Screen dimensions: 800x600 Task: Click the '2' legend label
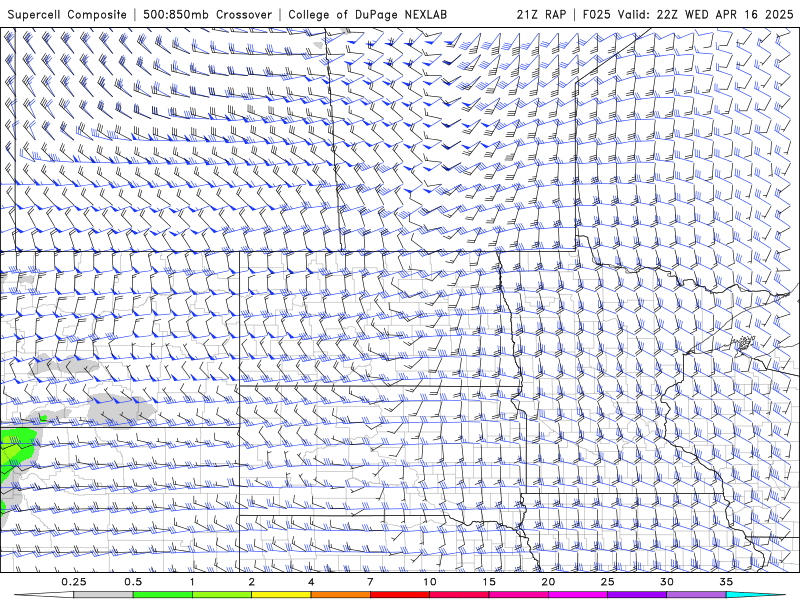click(252, 582)
